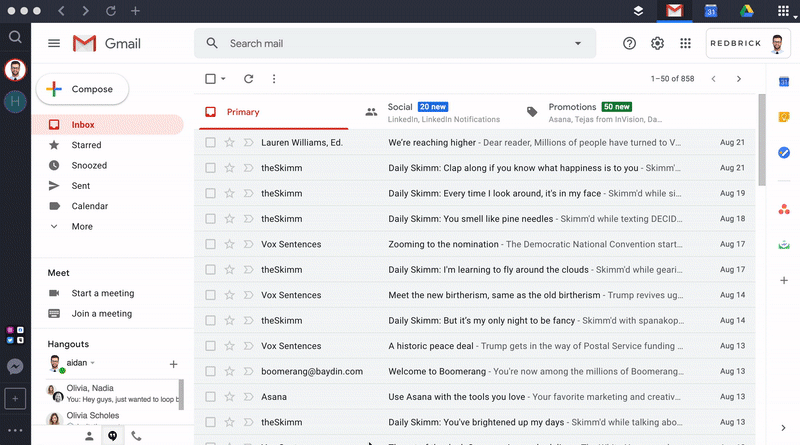The height and width of the screenshot is (445, 800).
Task: Open the three-dot More options above tabs
Action: pos(274,79)
